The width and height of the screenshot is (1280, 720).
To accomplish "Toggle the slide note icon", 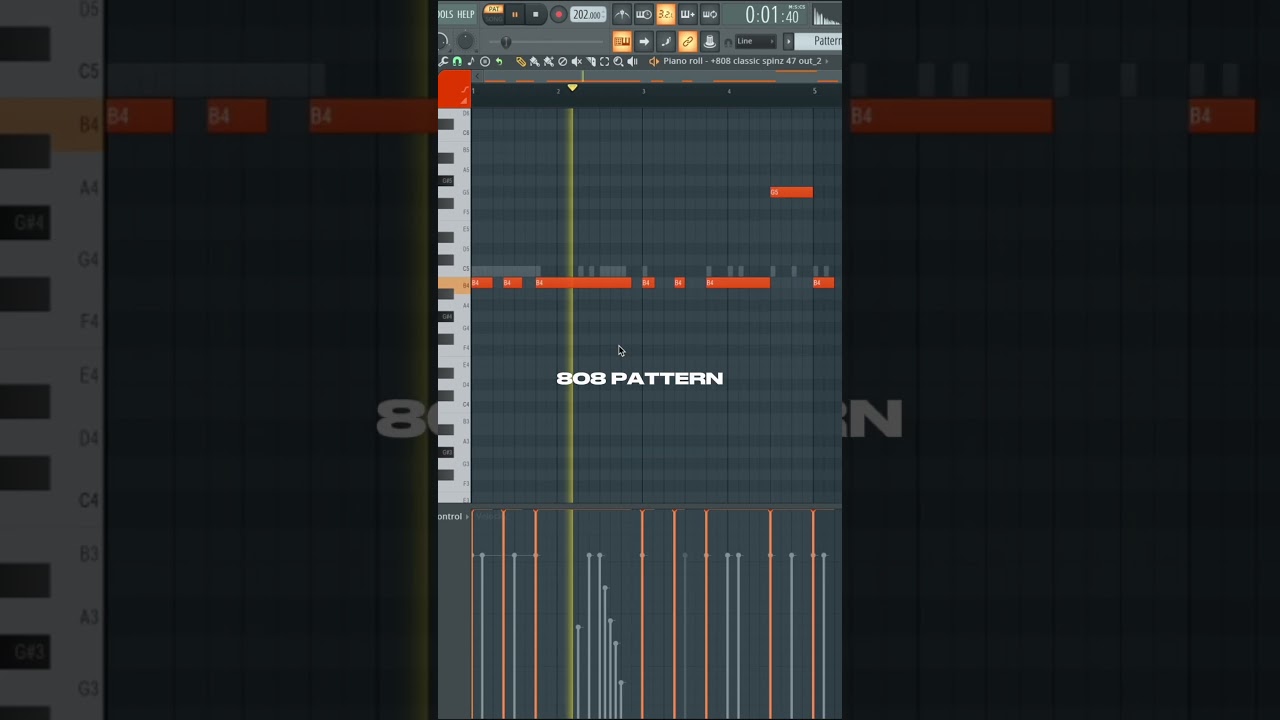I will point(466,89).
